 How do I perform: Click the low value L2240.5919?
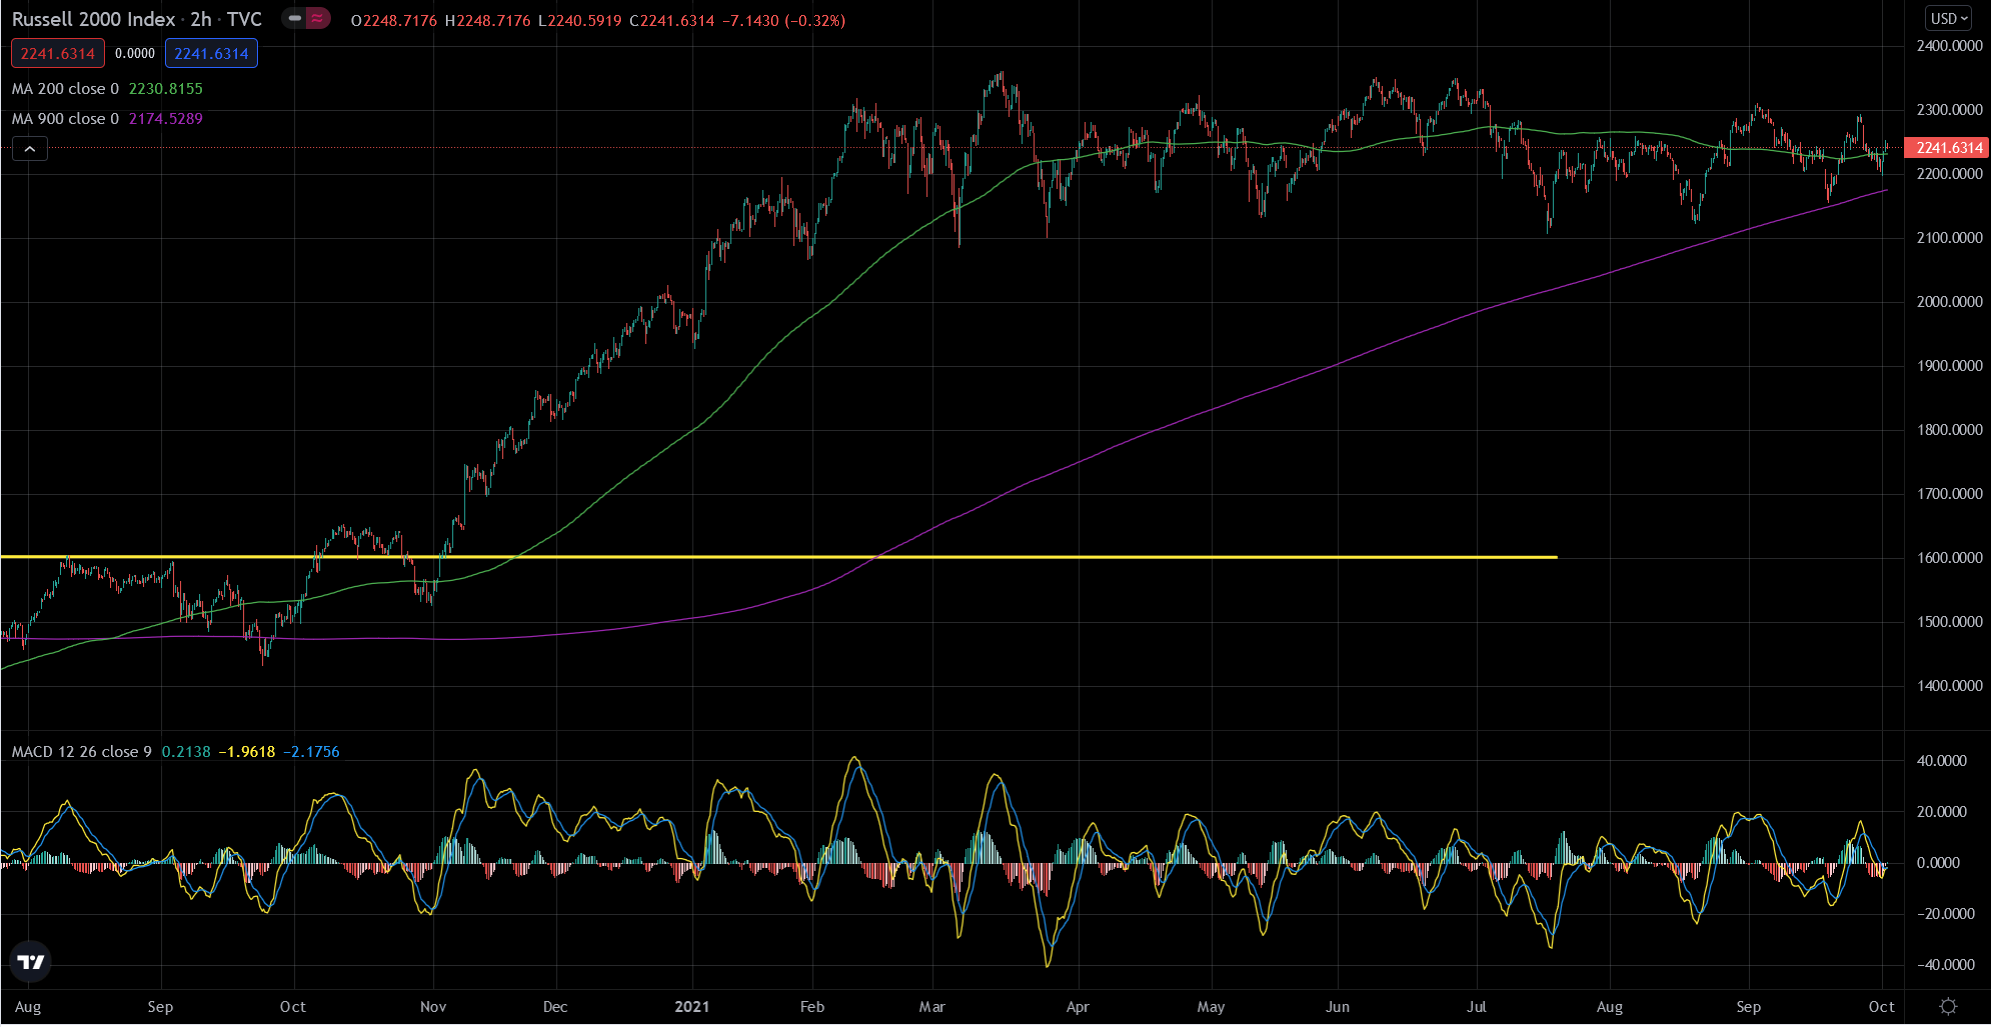click(579, 20)
